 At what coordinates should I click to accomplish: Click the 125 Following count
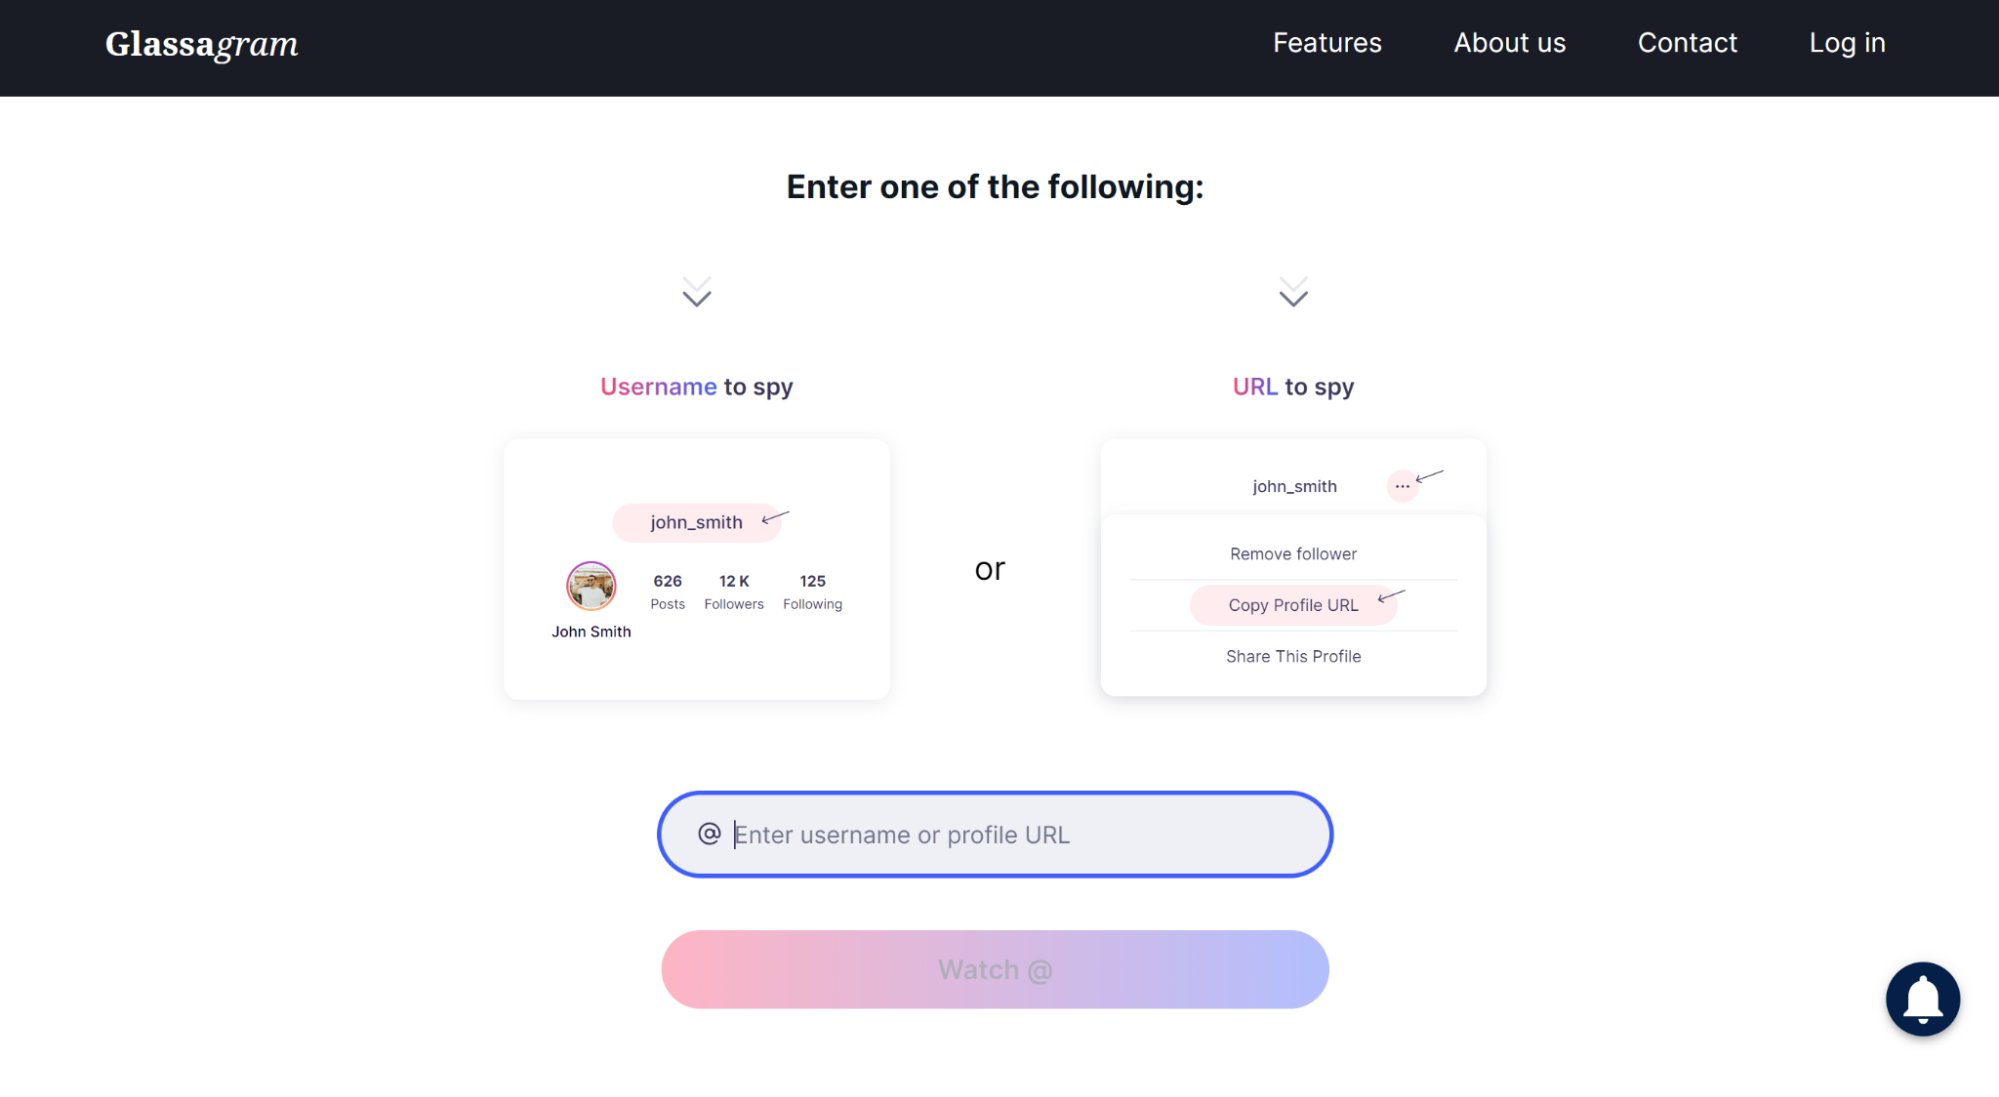coord(812,591)
